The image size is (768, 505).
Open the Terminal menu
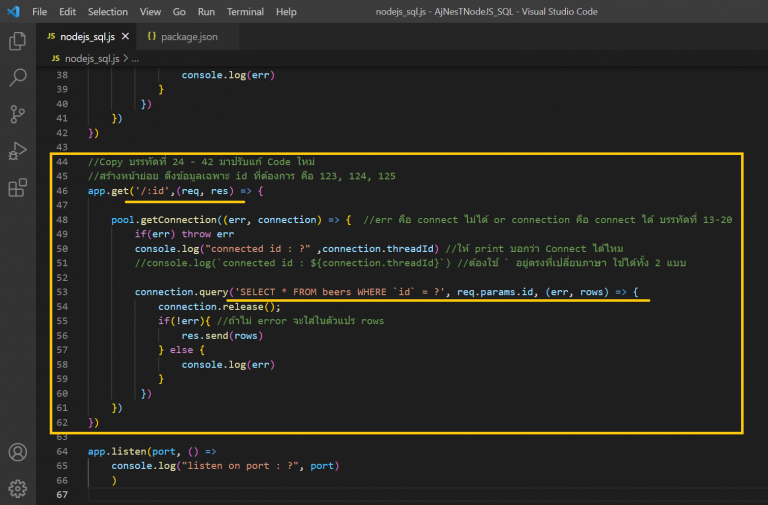[x=244, y=12]
